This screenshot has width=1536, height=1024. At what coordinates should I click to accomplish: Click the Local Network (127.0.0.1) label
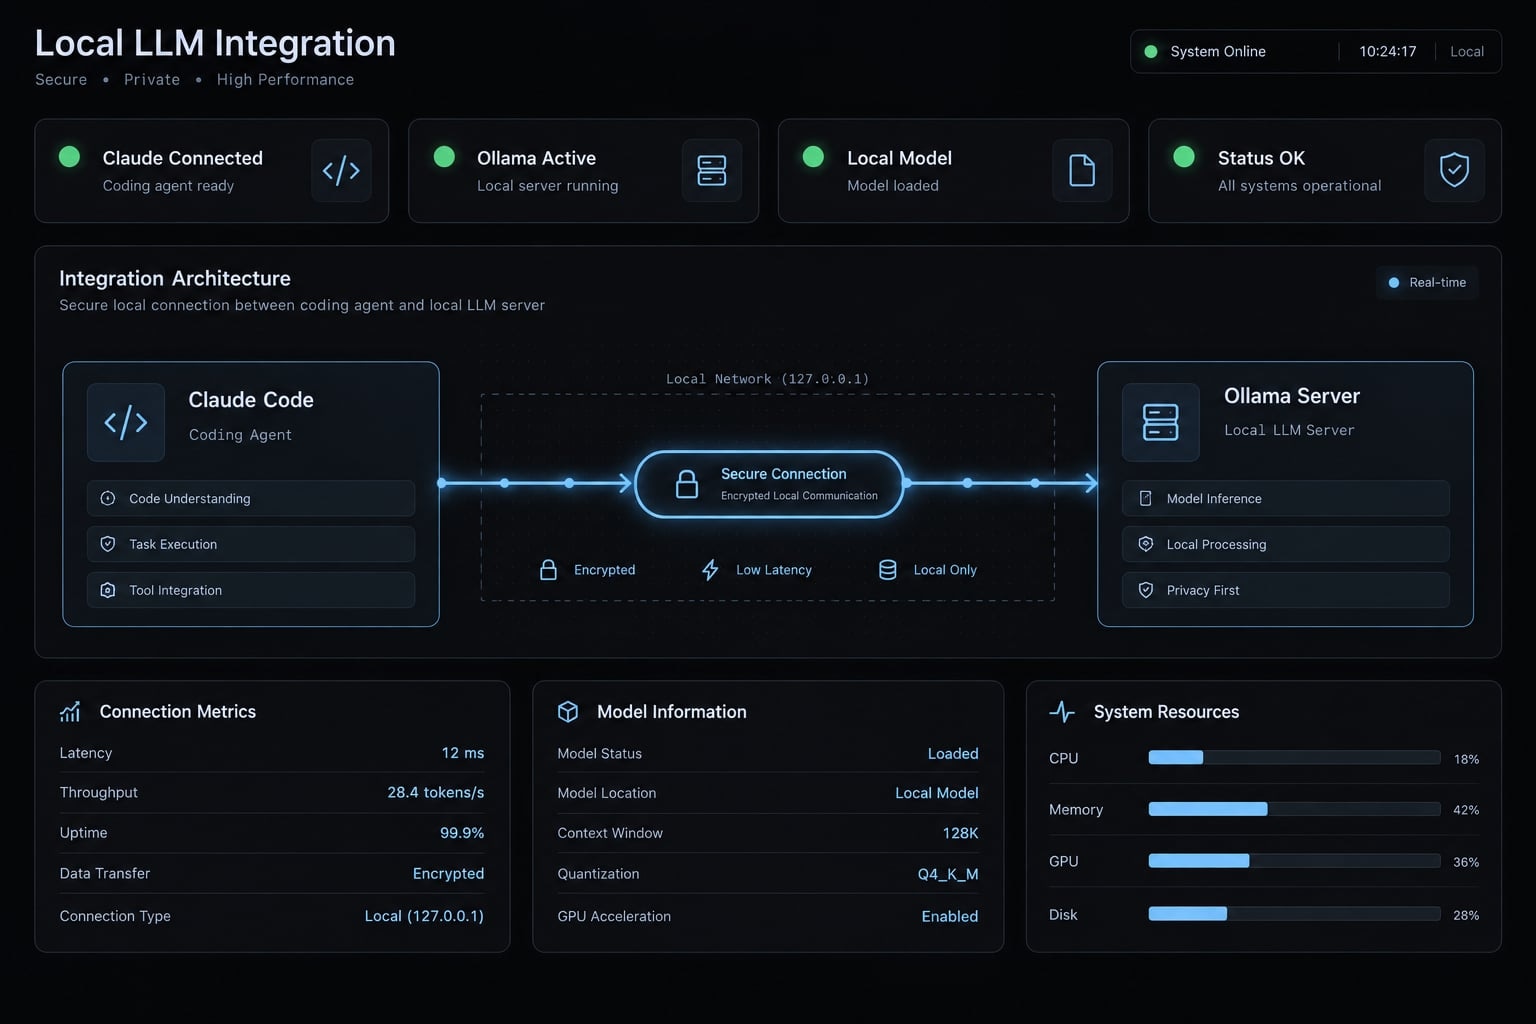pyautogui.click(x=768, y=379)
